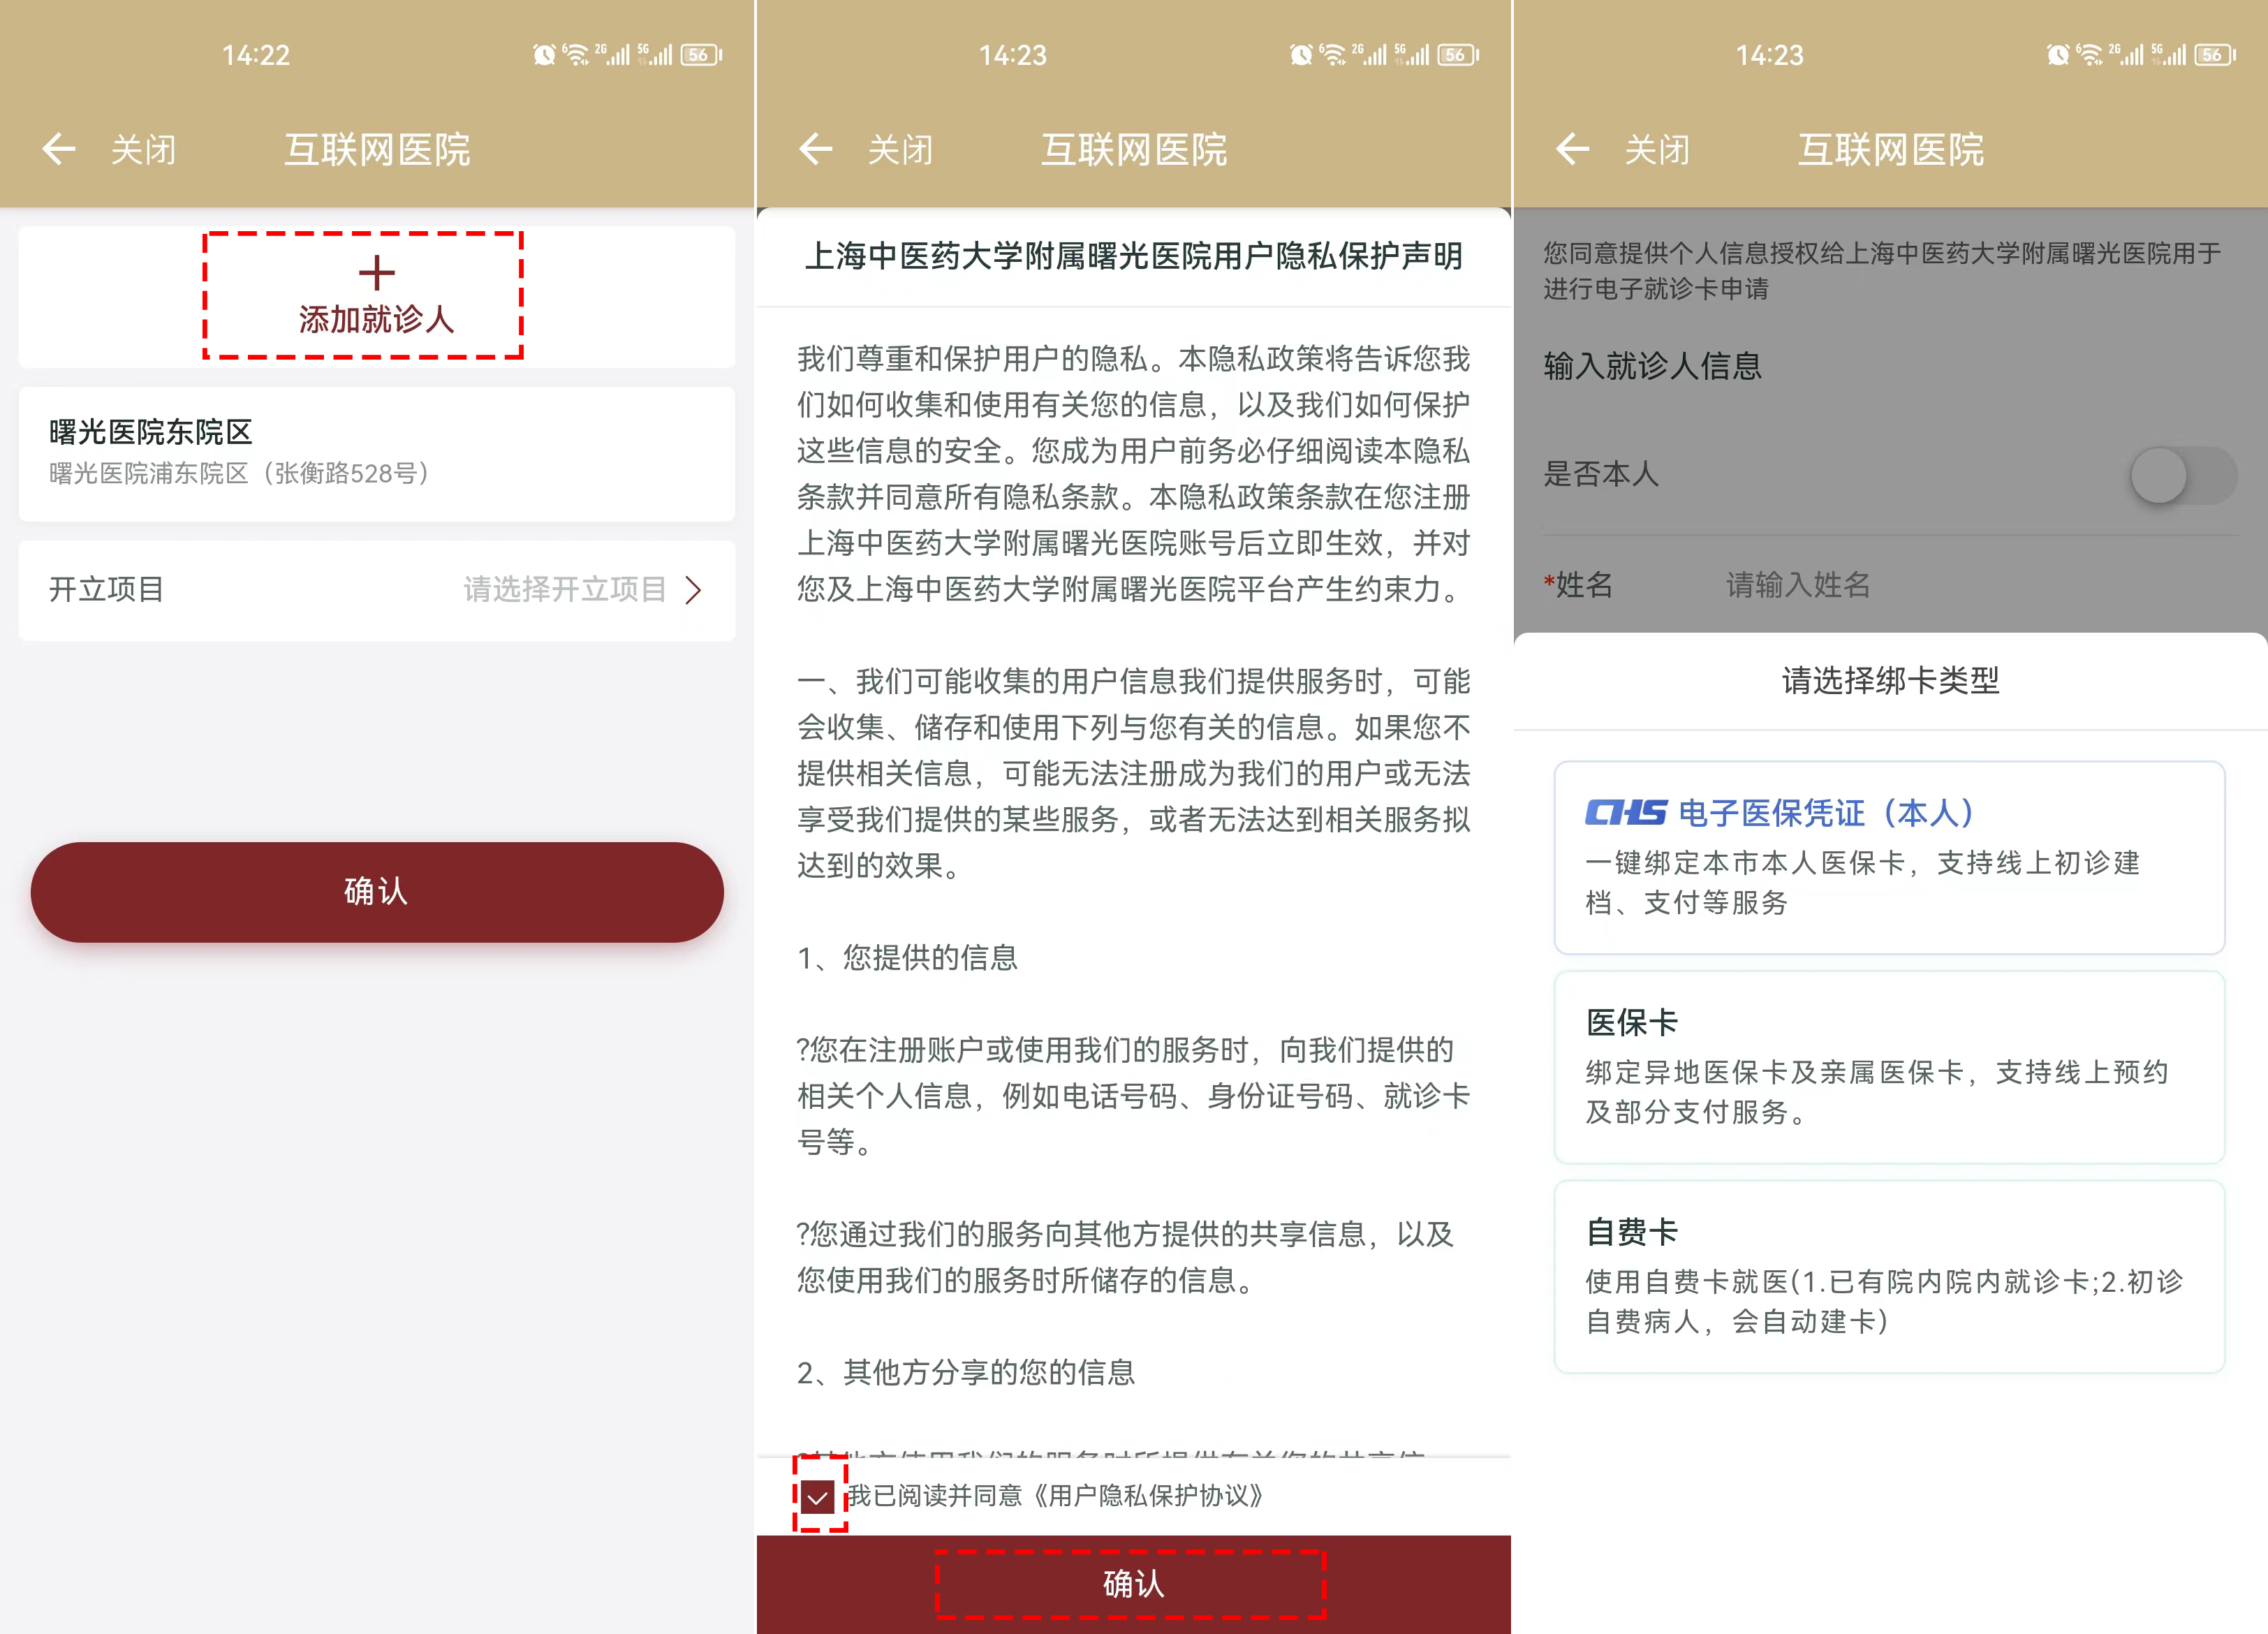The width and height of the screenshot is (2268, 1634).
Task: Tap 关闭 on the privacy statement screen
Action: (900, 150)
